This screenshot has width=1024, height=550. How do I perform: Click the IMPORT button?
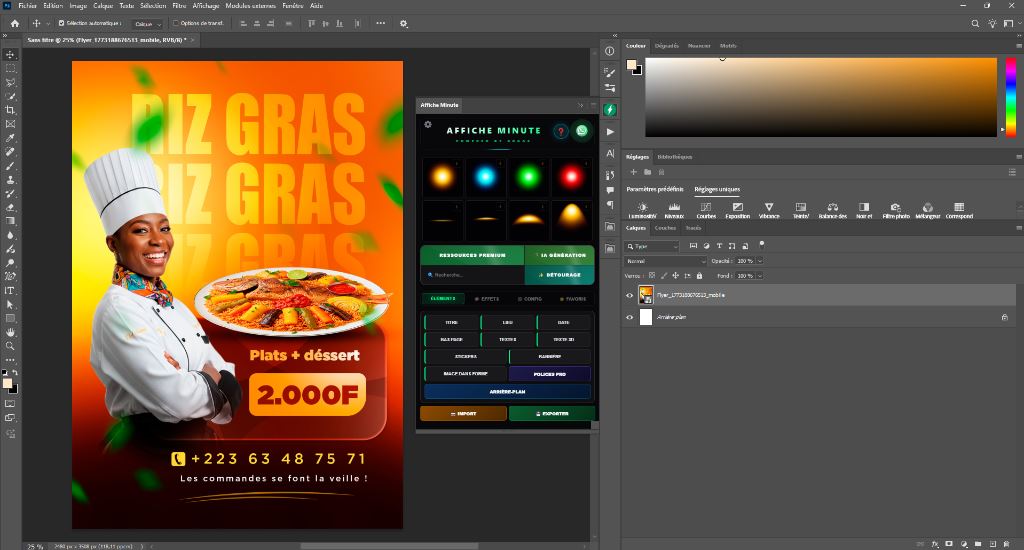(x=463, y=413)
